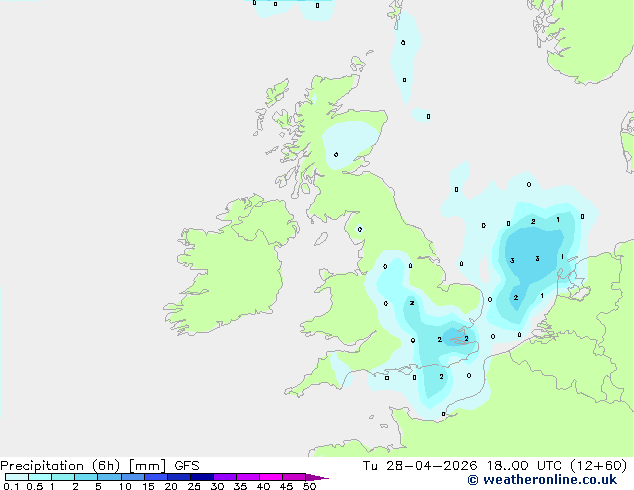Select the 2 mm legend color box
Image resolution: width=634 pixels, height=490 pixels.
point(86,477)
